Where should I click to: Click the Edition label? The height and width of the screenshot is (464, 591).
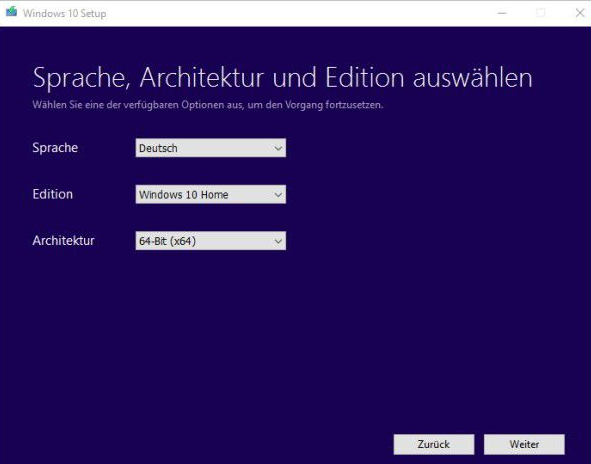[52, 194]
